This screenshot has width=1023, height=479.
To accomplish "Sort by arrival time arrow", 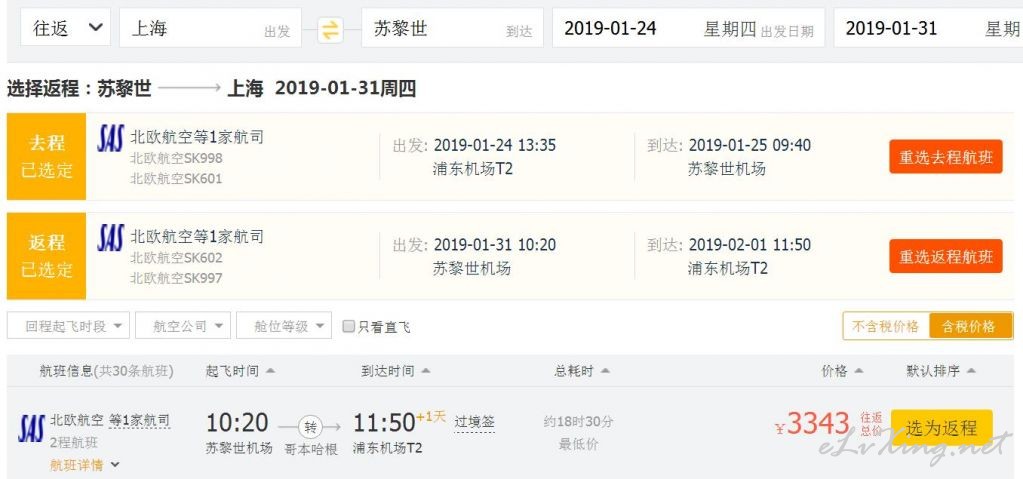I will click(x=425, y=371).
